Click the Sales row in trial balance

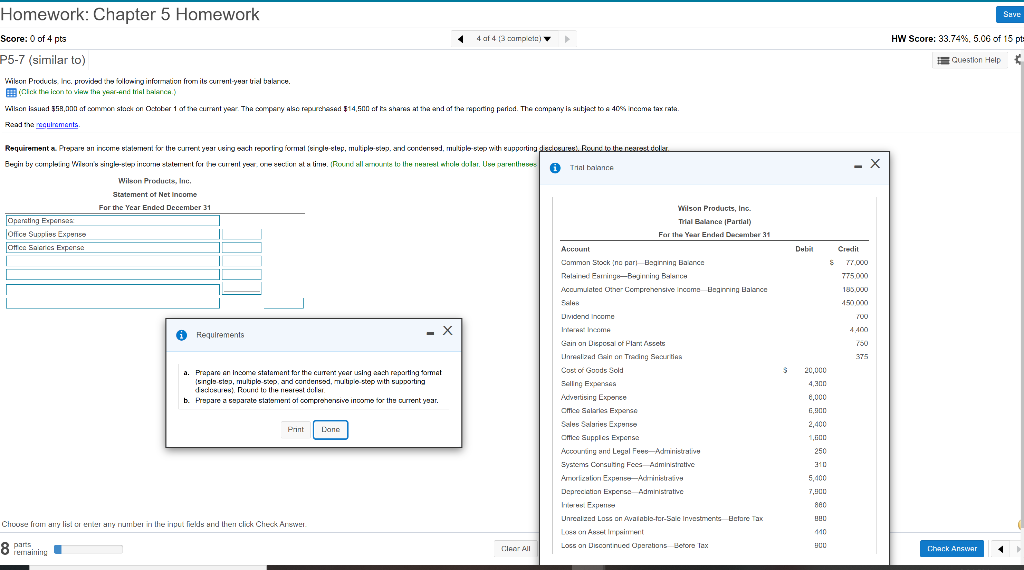(714, 303)
